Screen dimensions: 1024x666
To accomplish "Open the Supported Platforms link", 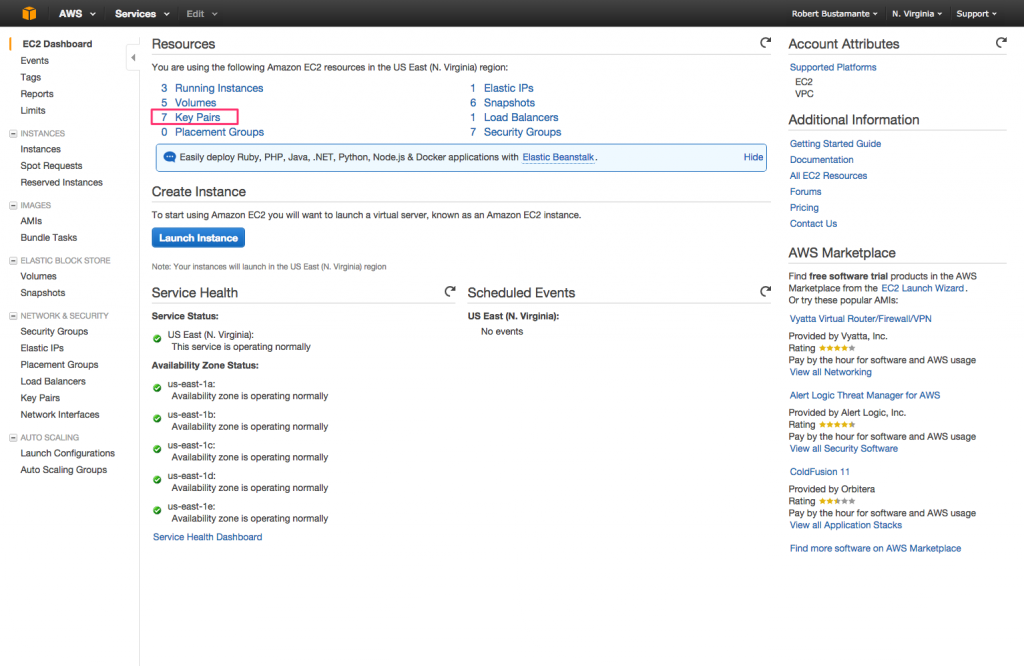I will click(833, 67).
